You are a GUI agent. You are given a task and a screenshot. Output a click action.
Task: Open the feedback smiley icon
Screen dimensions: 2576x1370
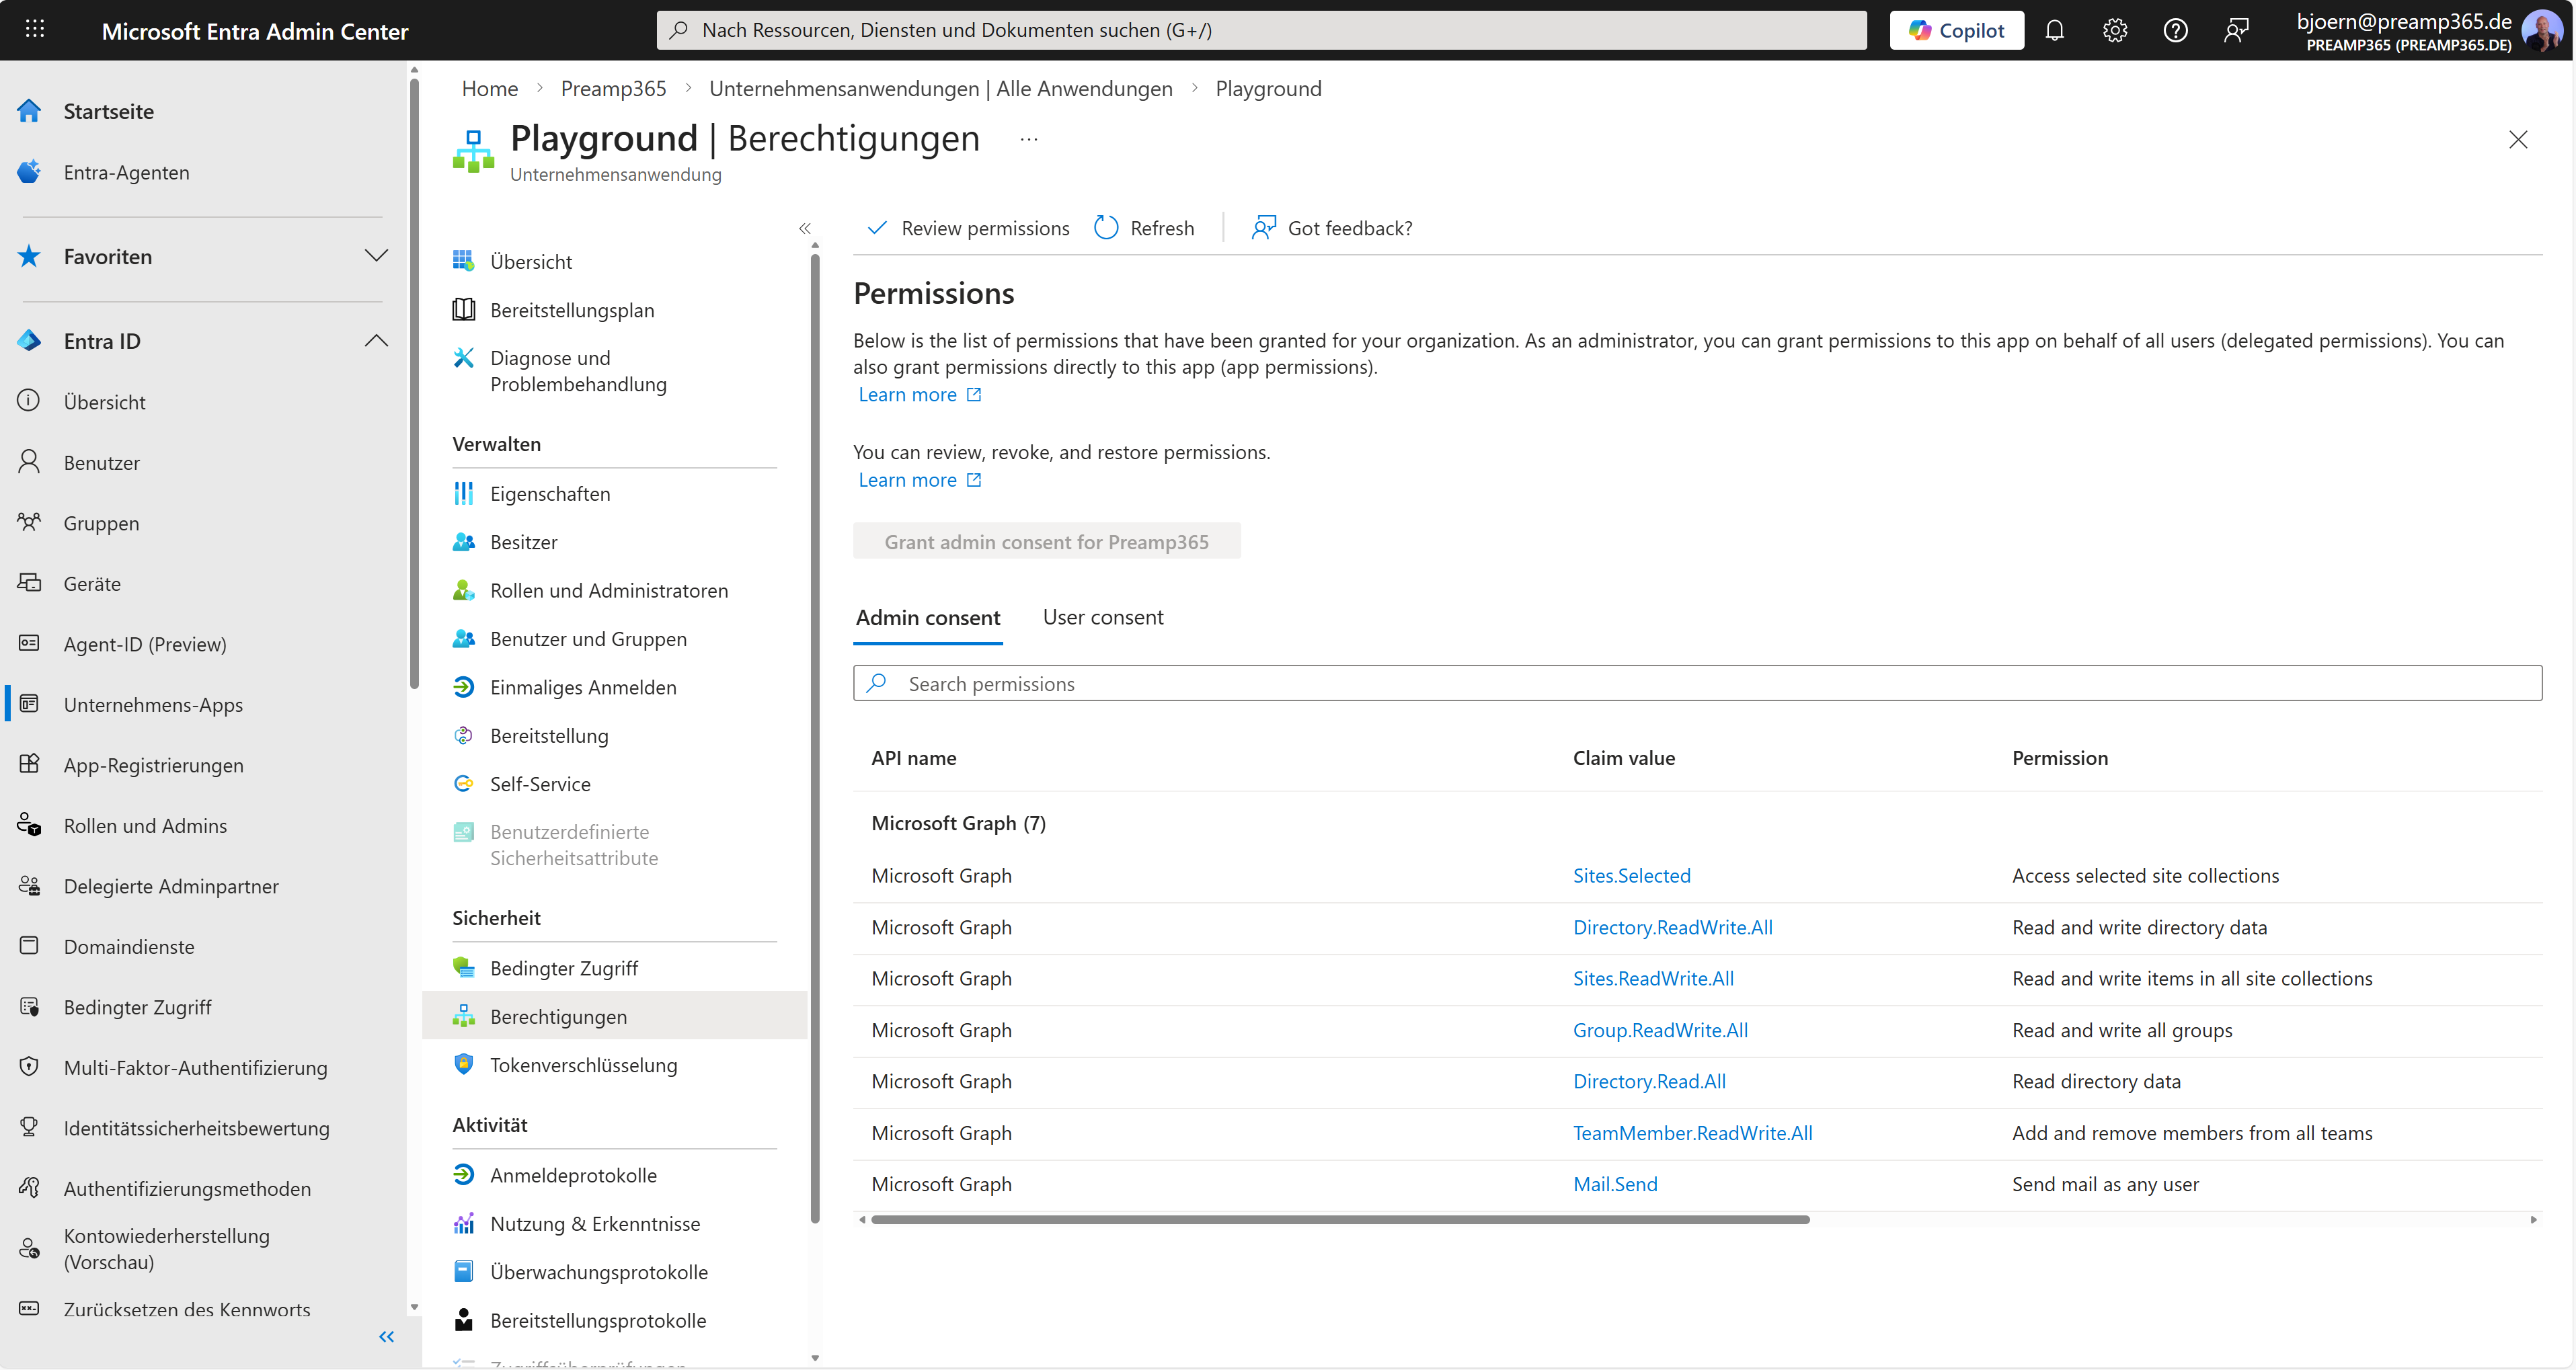[2236, 30]
